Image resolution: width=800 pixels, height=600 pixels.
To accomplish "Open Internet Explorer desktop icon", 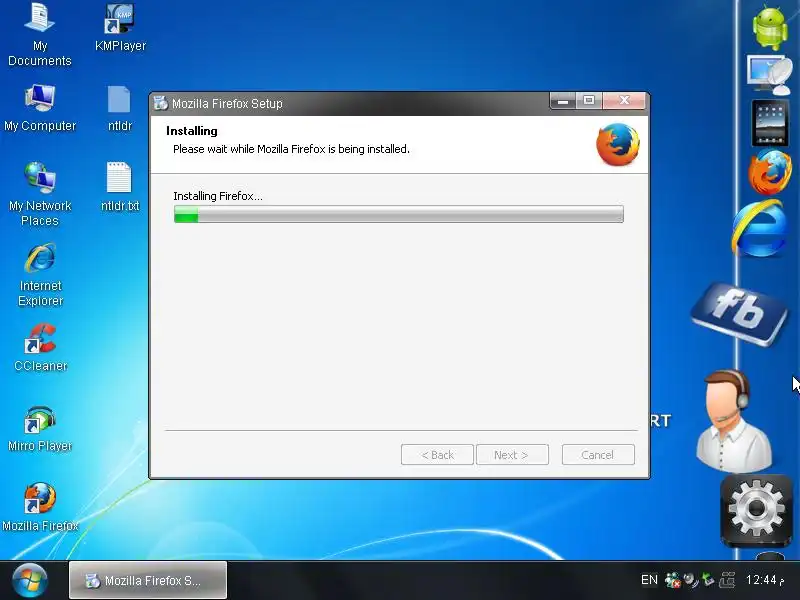I will point(40,274).
